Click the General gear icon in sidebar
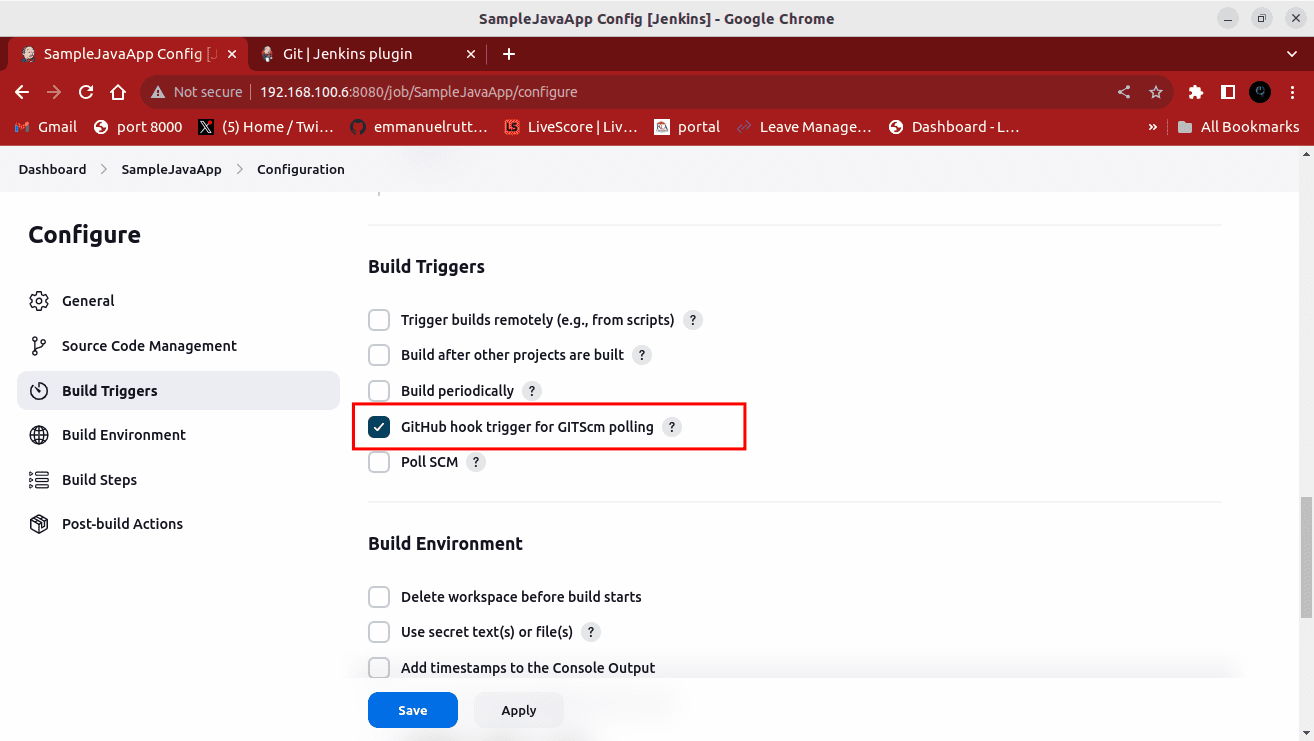 click(x=39, y=301)
